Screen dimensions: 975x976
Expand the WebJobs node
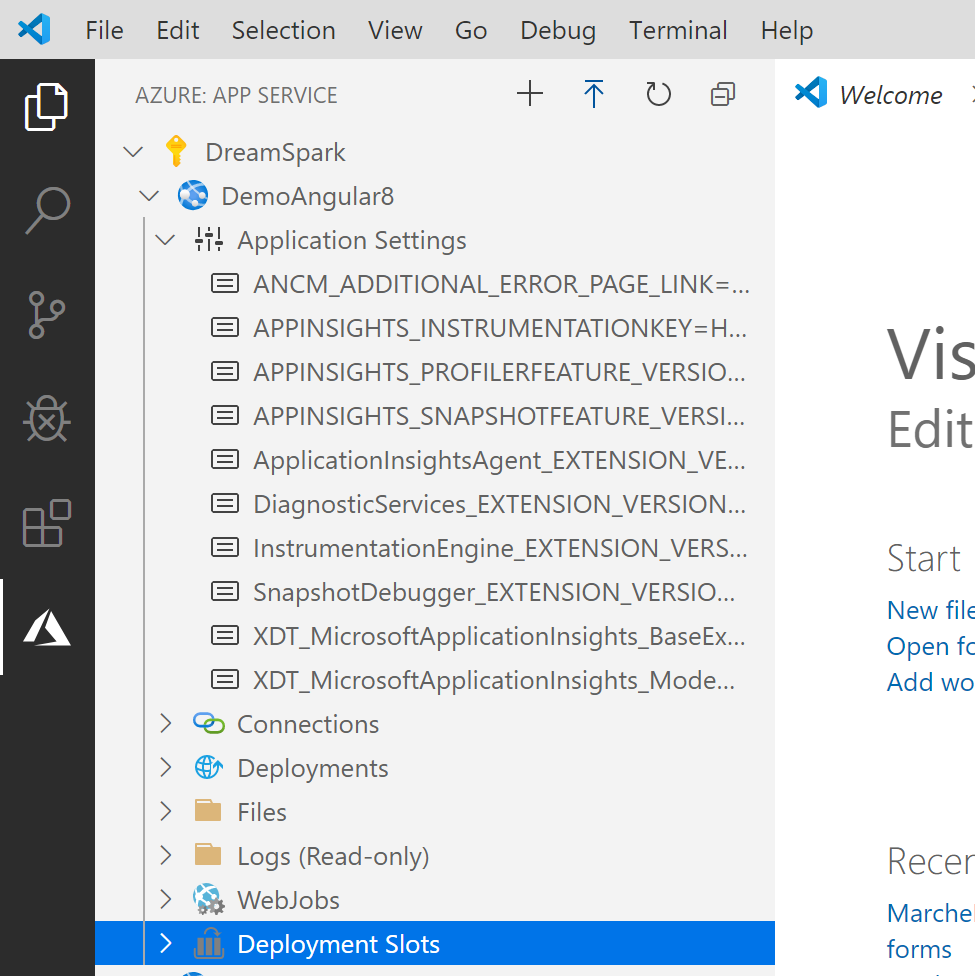(x=165, y=899)
